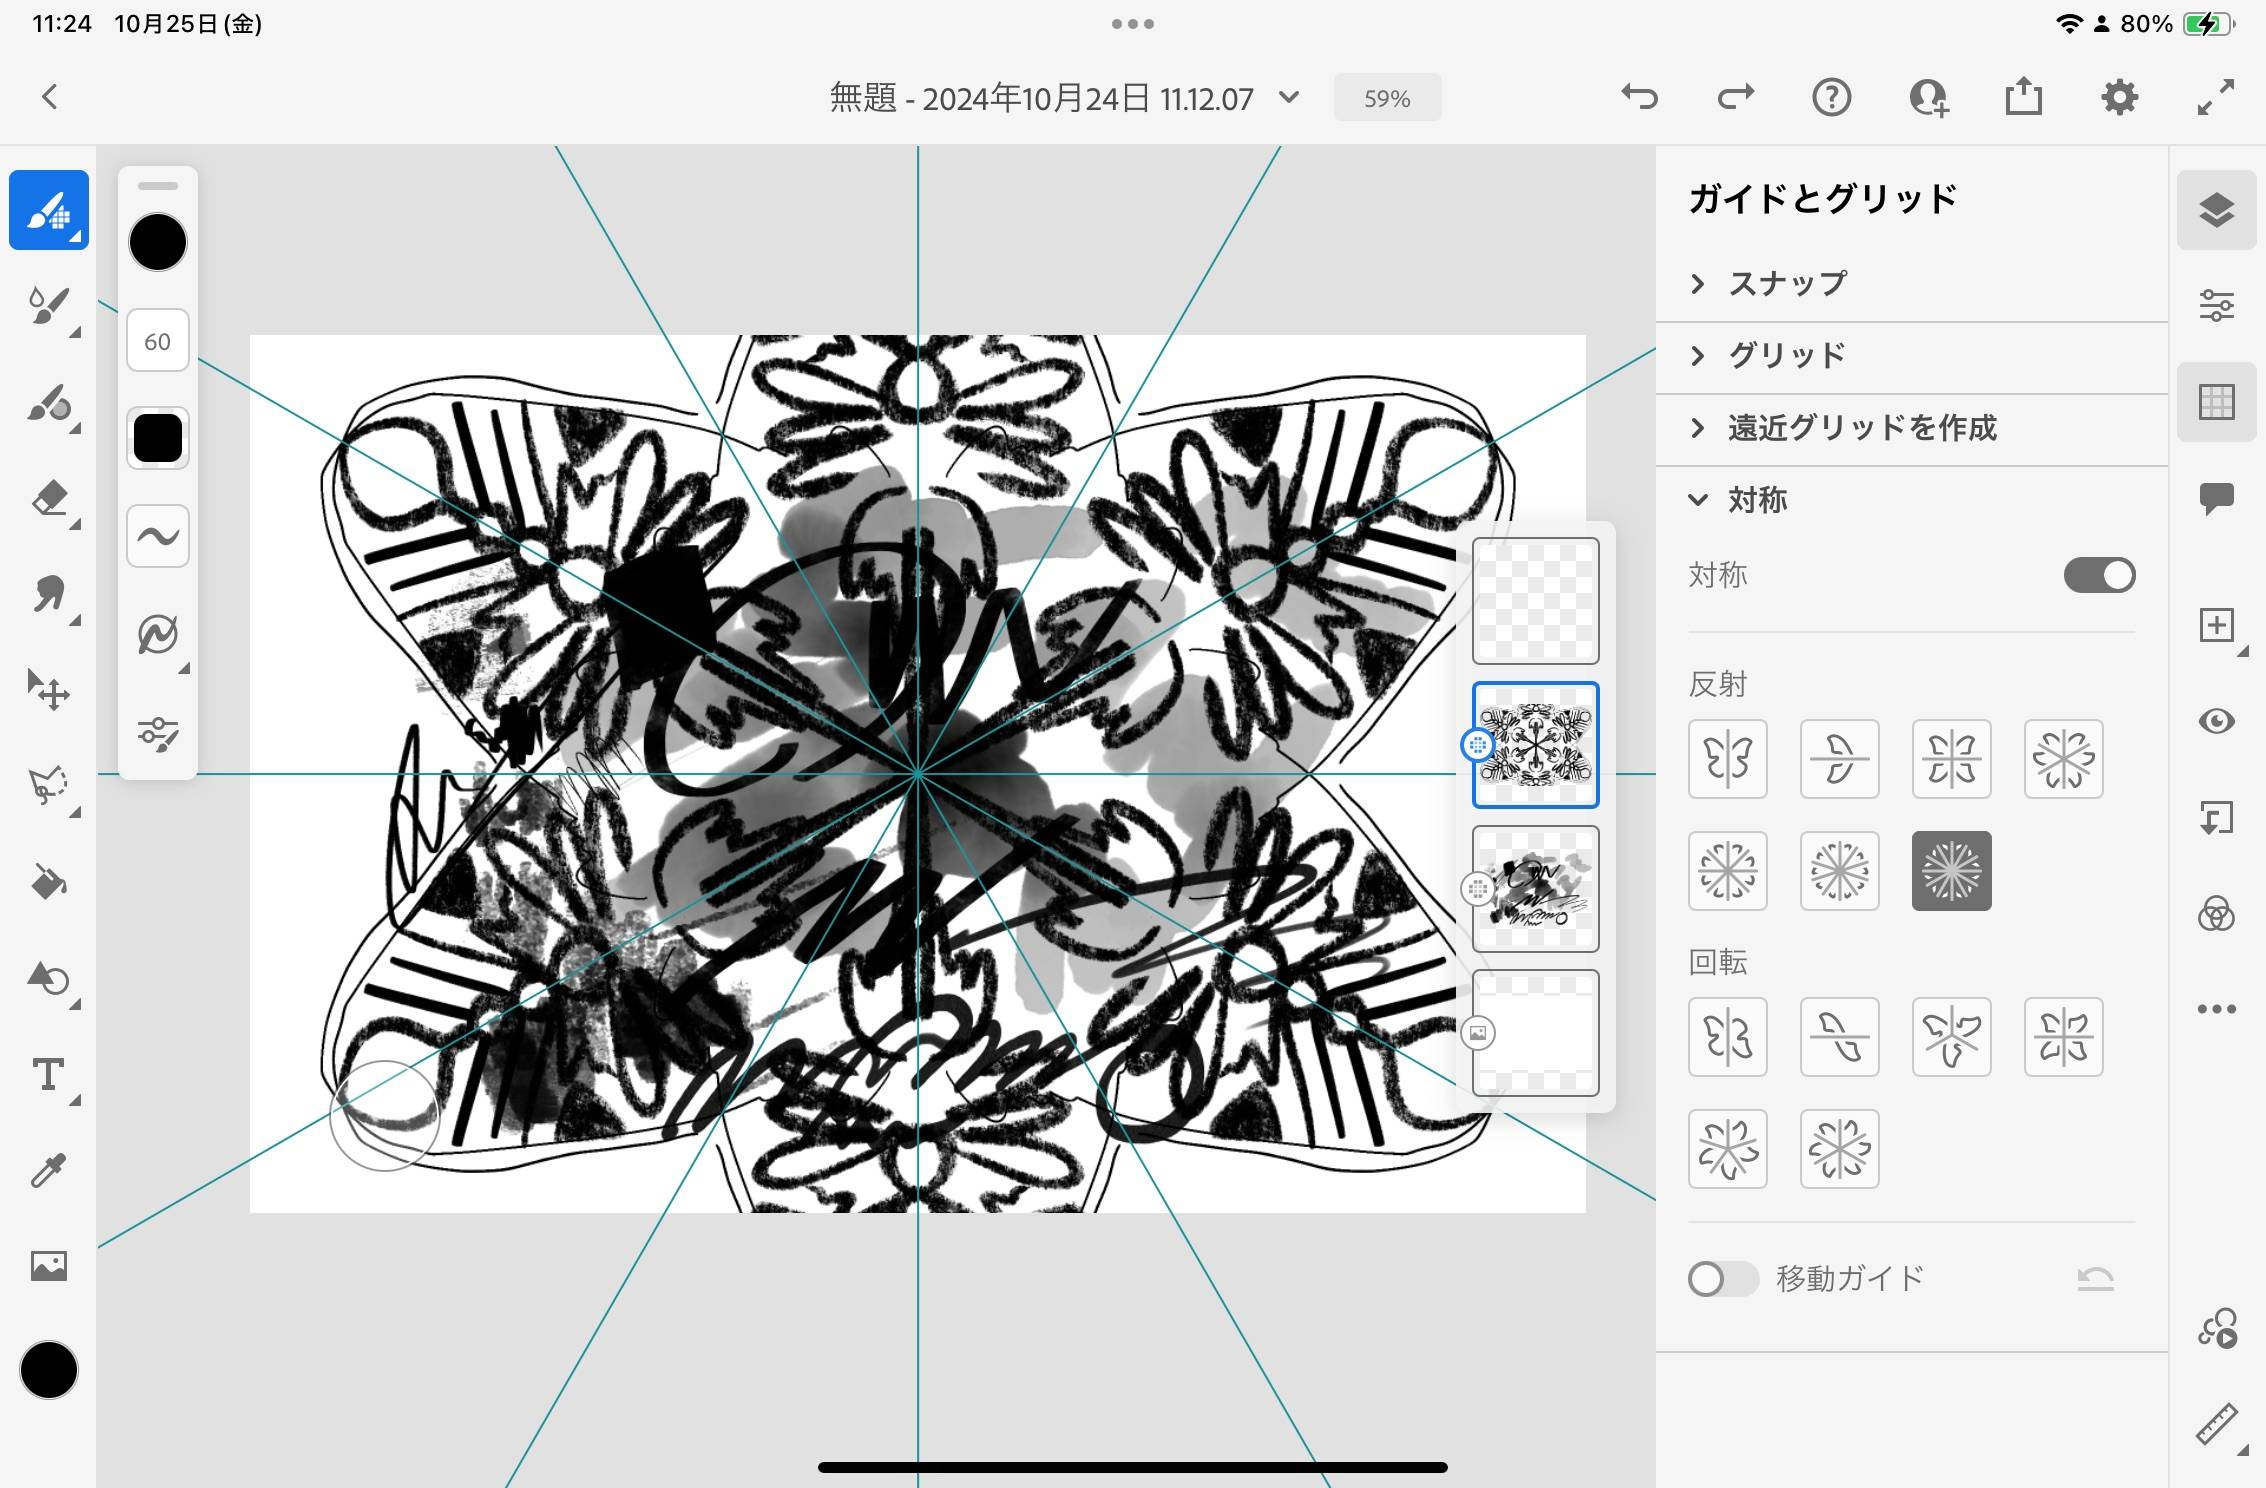Turn off the 対称 symmetry switch

click(2099, 575)
